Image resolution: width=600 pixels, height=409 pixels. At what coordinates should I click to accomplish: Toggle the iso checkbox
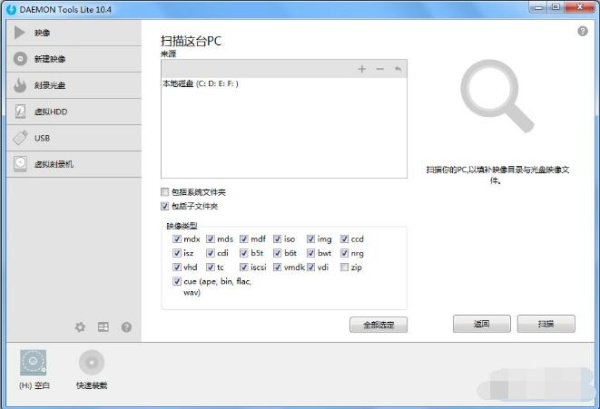(277, 239)
